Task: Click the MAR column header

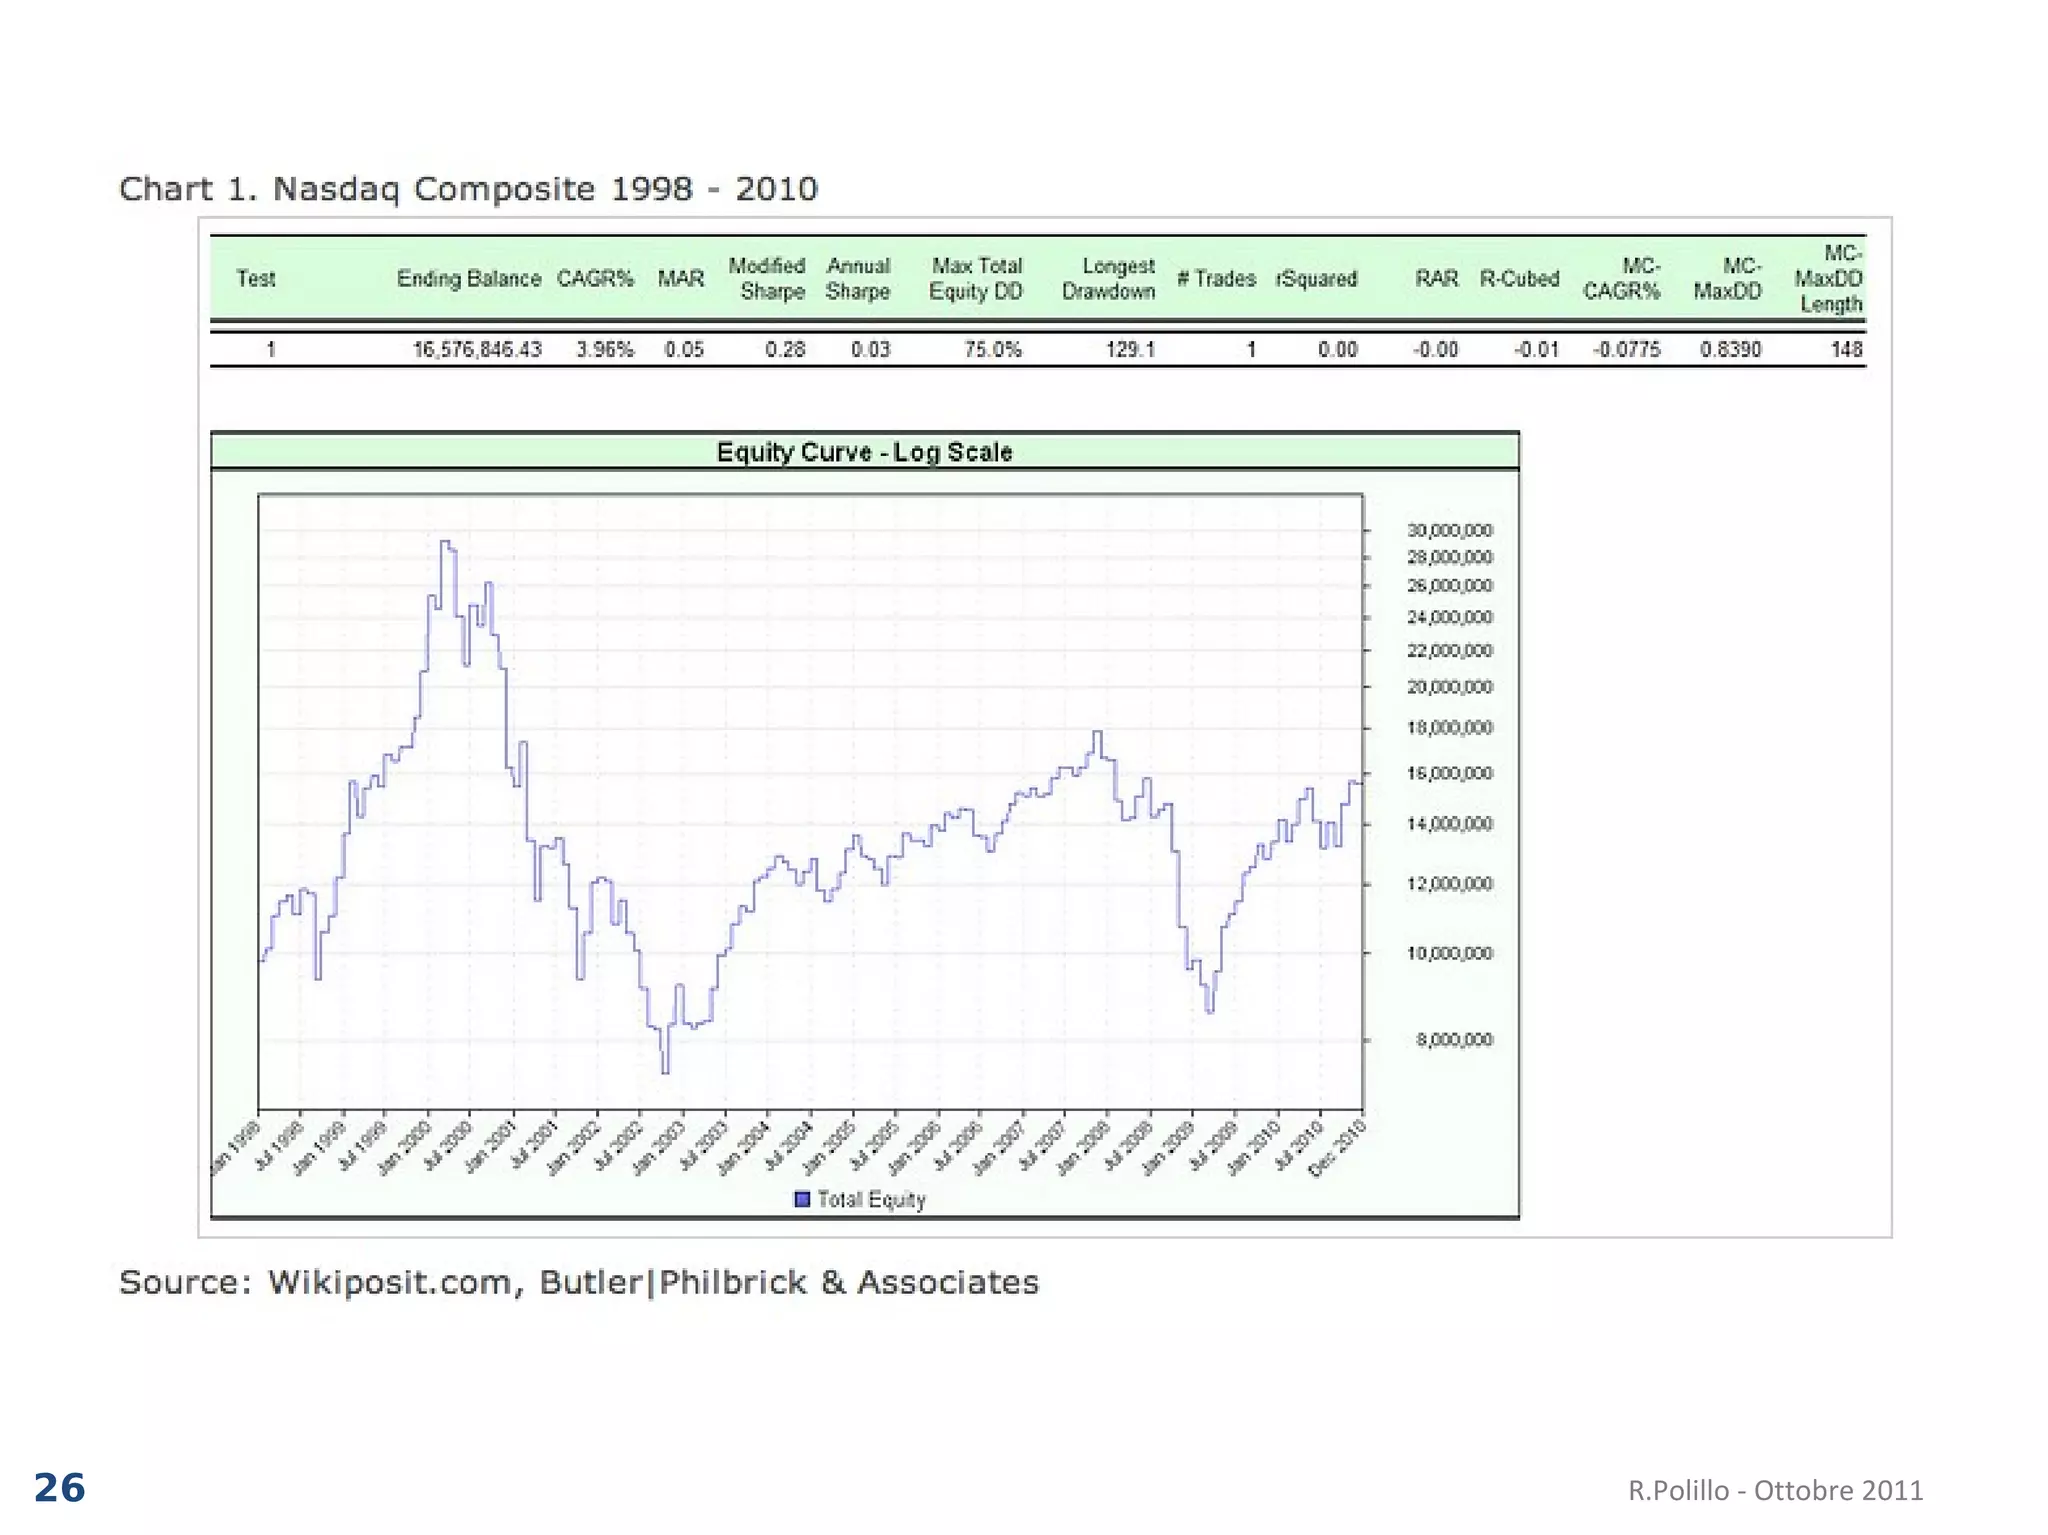Action: pyautogui.click(x=680, y=279)
